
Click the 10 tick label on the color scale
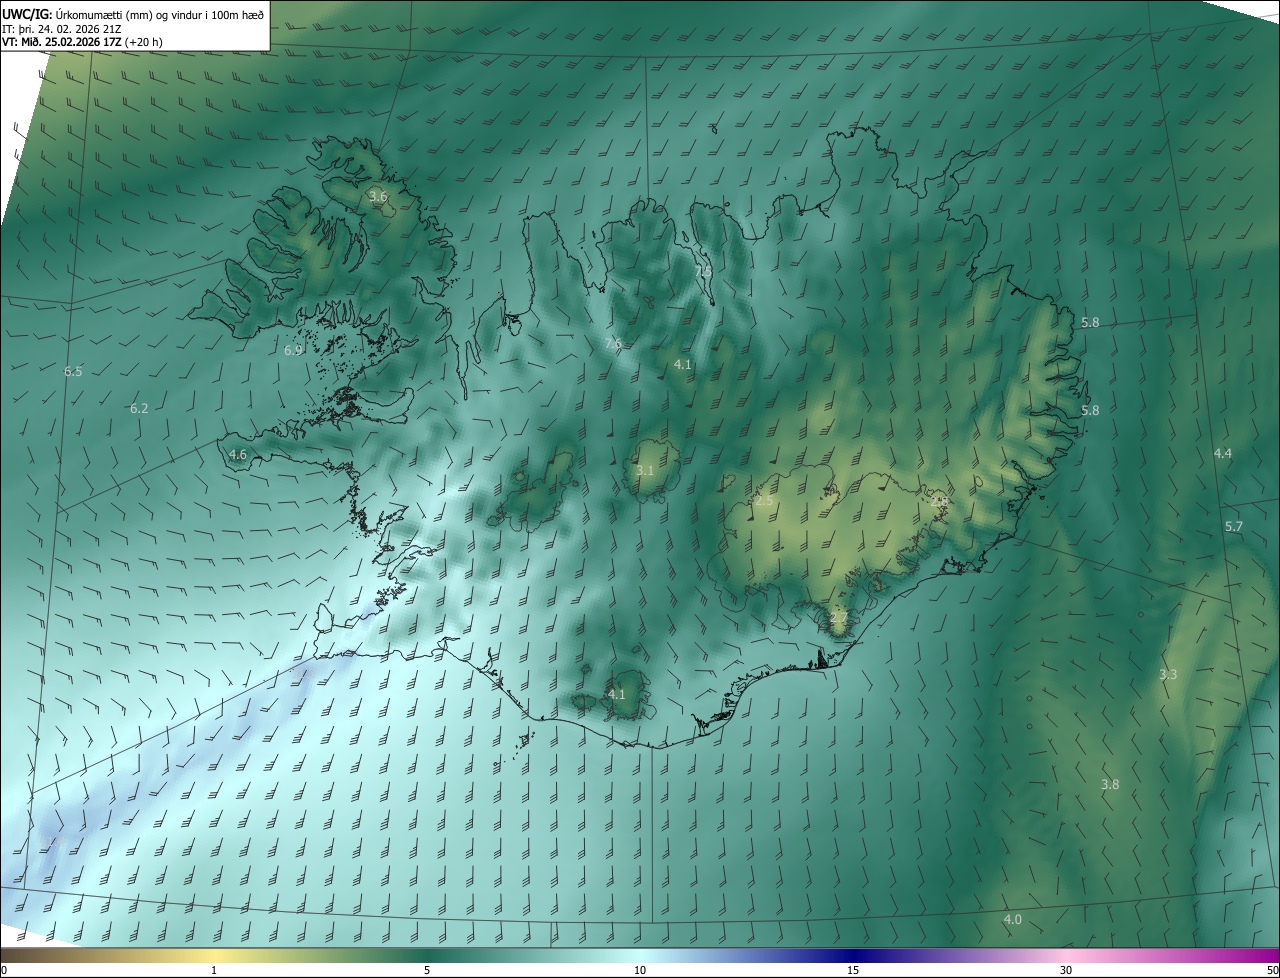coord(640,971)
